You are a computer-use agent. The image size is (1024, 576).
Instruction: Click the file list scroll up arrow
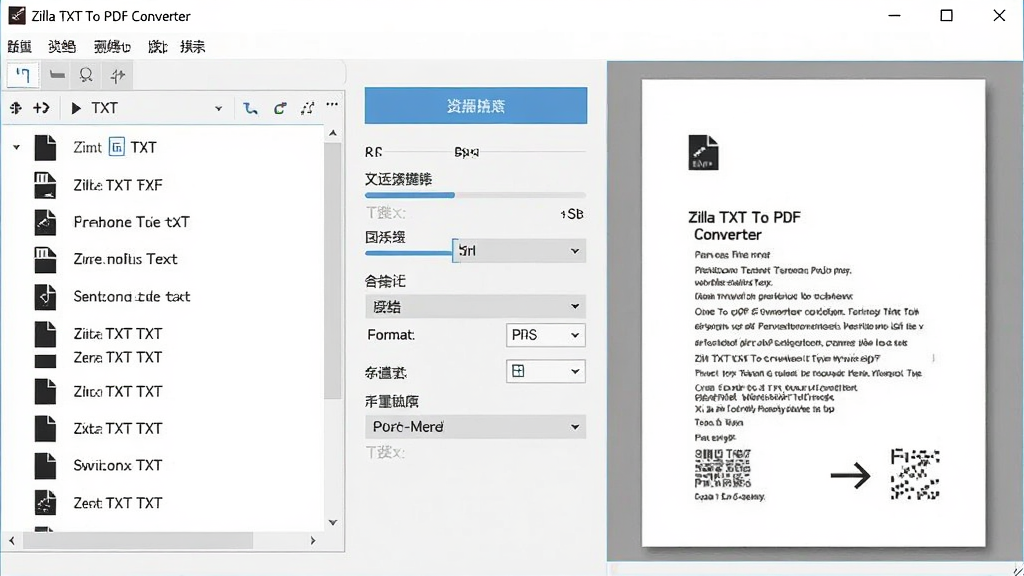333,133
